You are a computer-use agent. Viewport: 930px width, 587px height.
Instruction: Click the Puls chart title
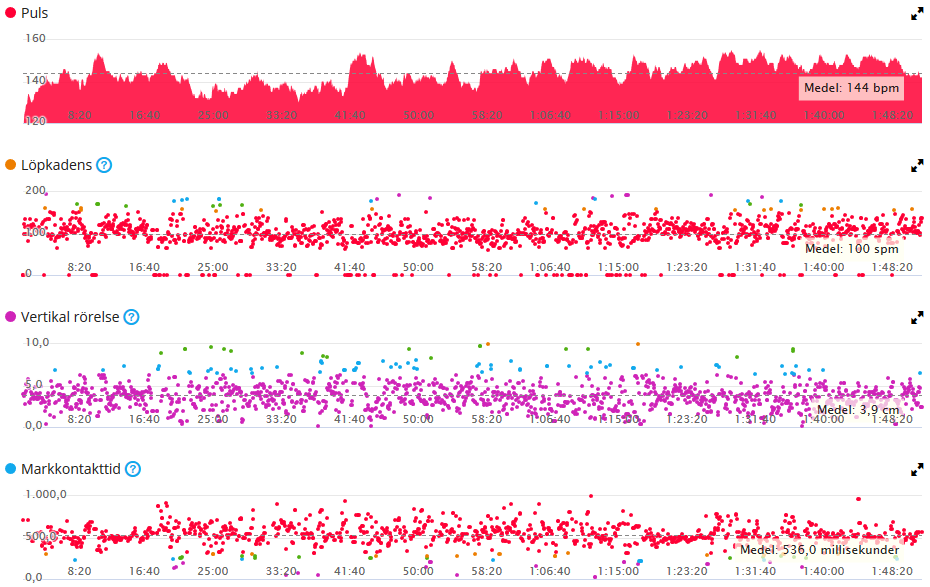point(34,13)
